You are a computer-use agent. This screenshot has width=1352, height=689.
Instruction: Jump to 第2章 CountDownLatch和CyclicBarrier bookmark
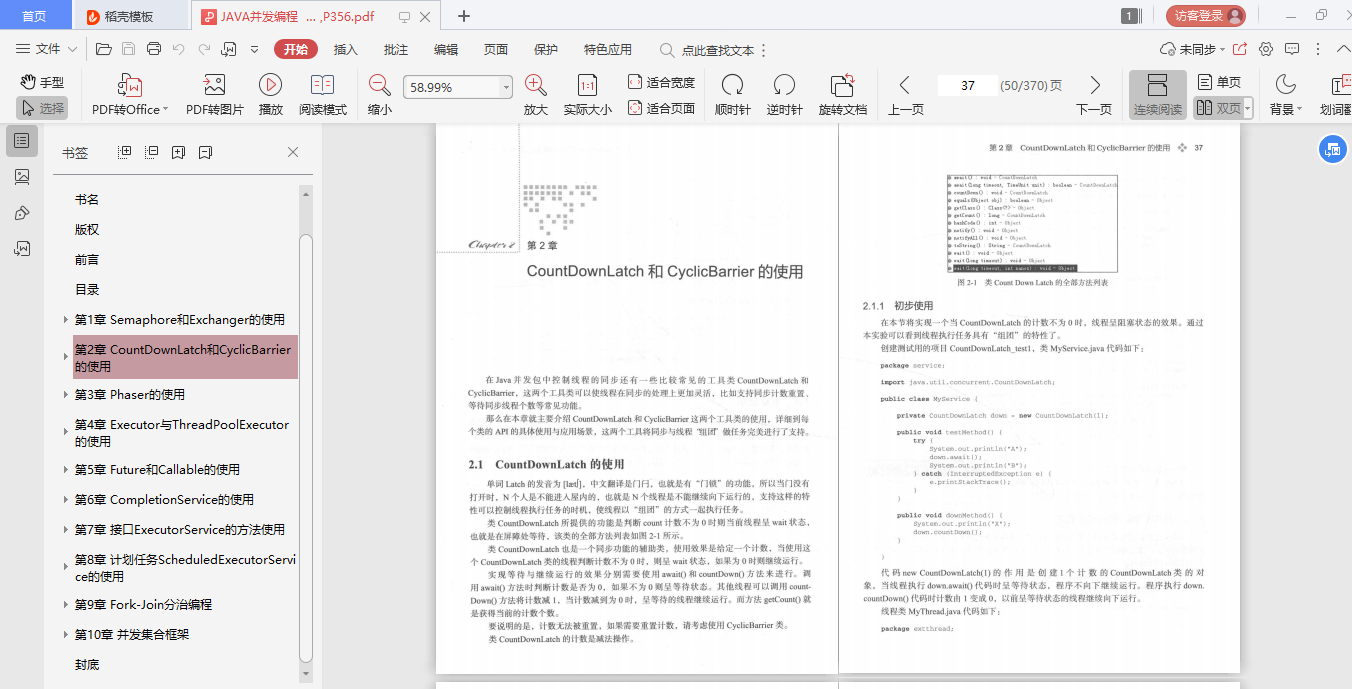[x=186, y=358]
